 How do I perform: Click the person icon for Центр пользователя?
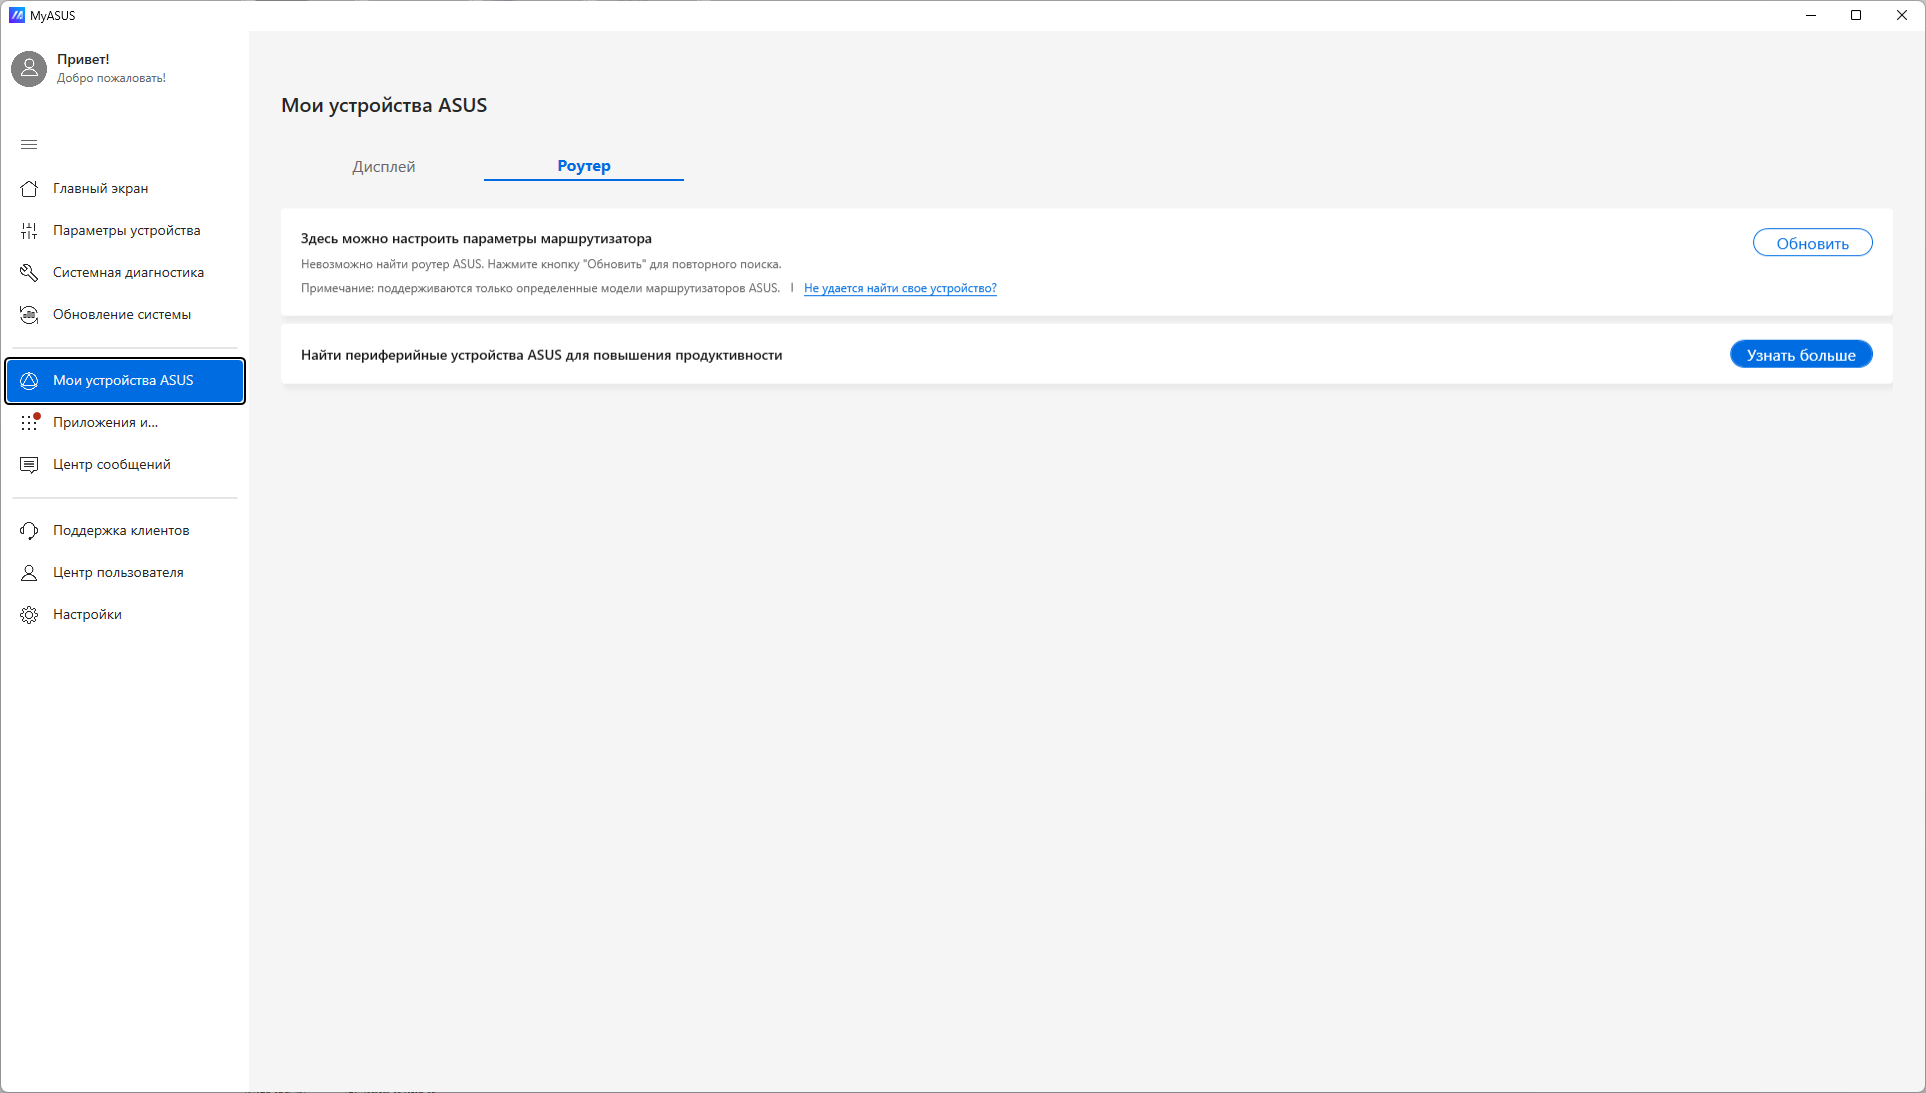[29, 573]
